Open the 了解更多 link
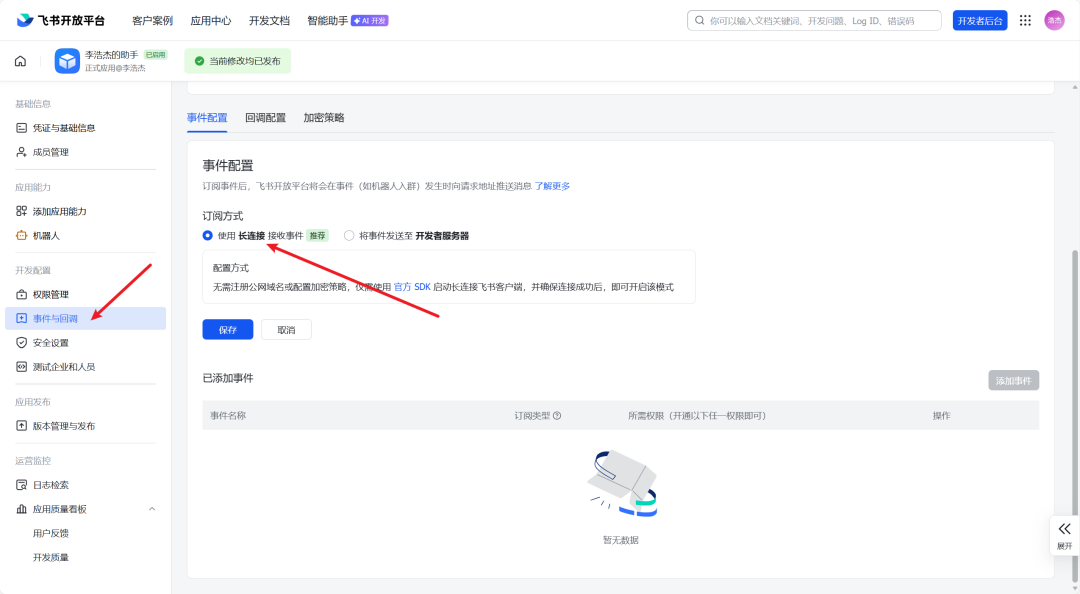 (x=551, y=187)
